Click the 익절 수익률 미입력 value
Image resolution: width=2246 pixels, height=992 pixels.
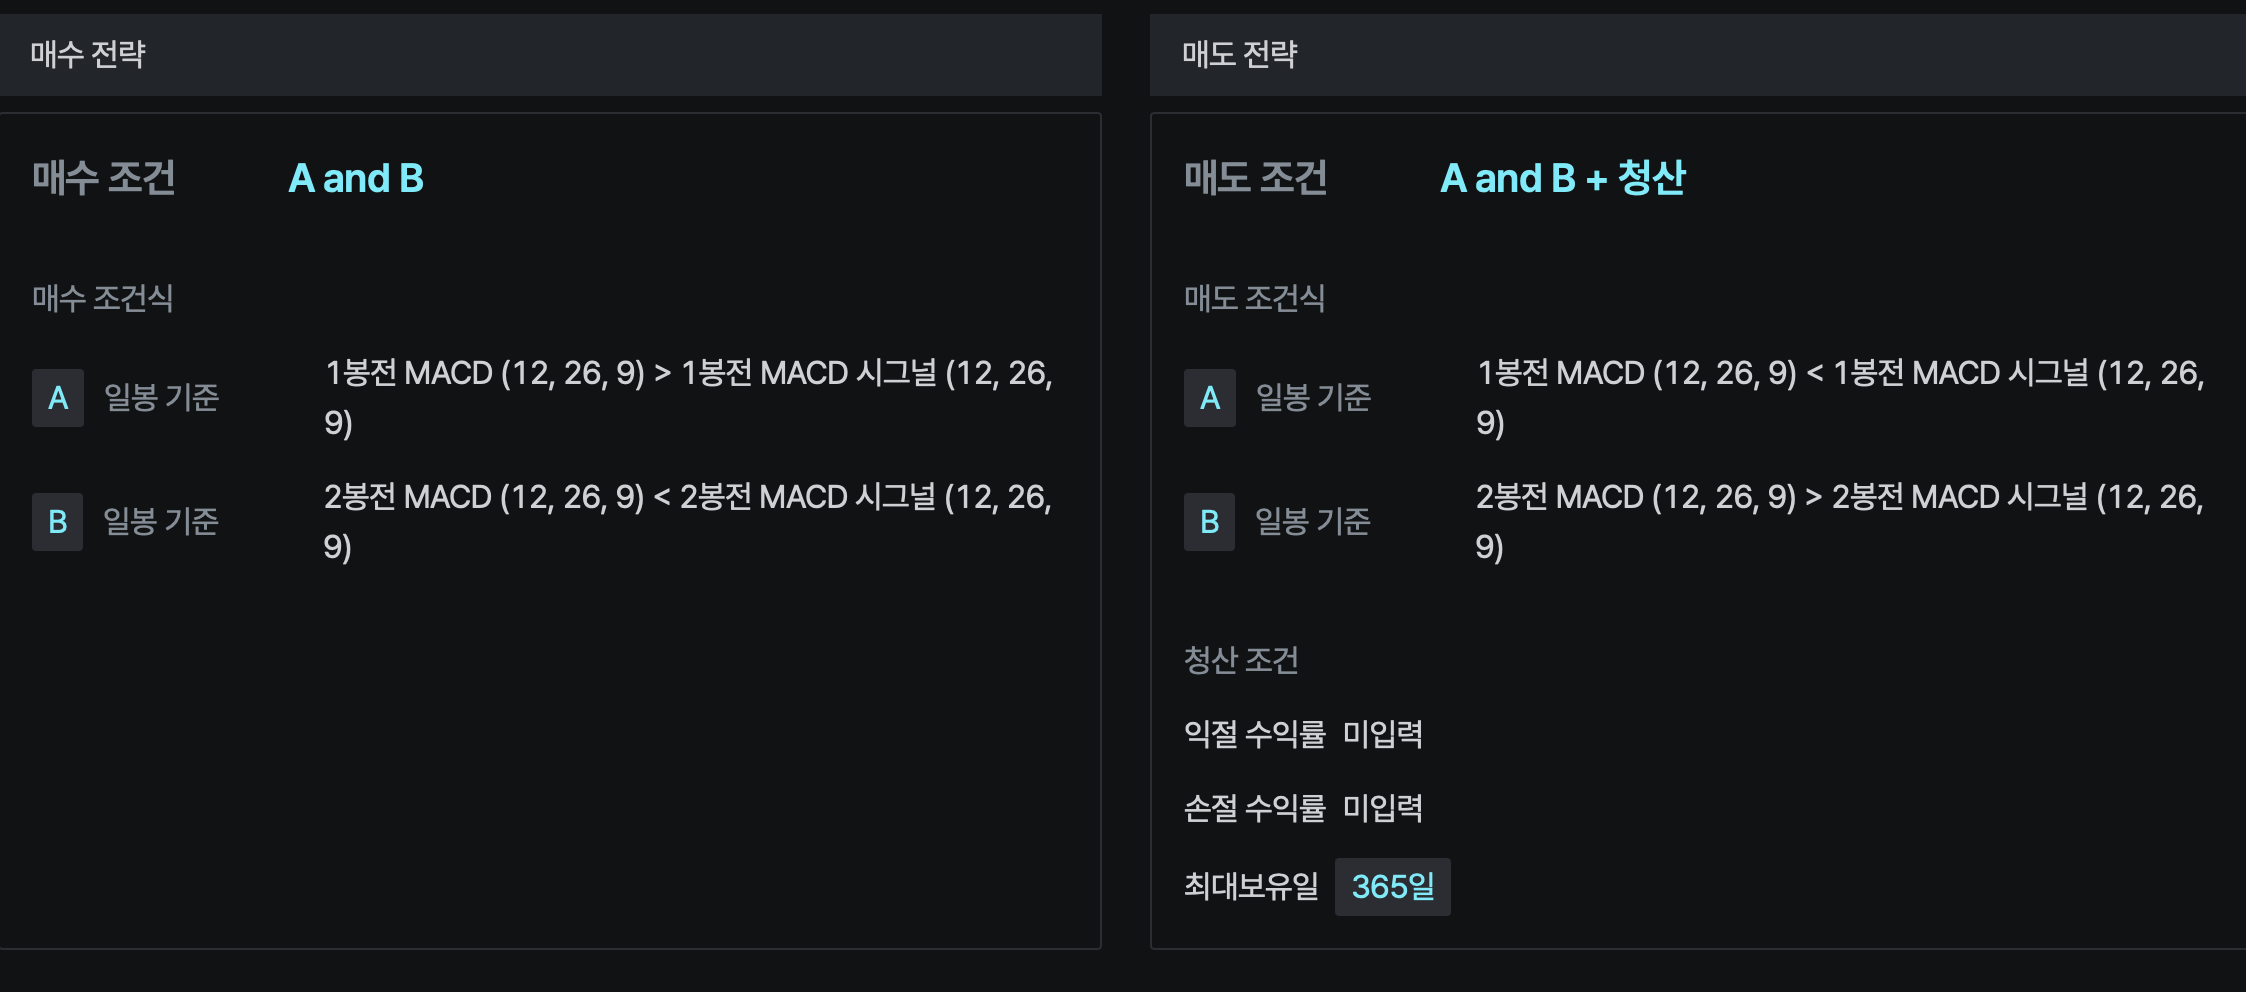pos(1382,735)
